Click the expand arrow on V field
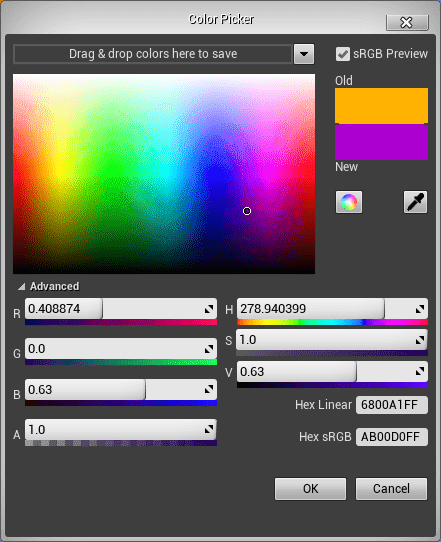The image size is (441, 542). pyautogui.click(x=420, y=372)
